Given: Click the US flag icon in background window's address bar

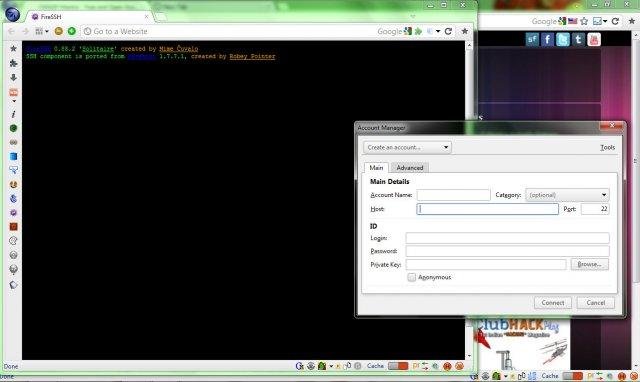Looking at the screenshot, I should click(573, 21).
